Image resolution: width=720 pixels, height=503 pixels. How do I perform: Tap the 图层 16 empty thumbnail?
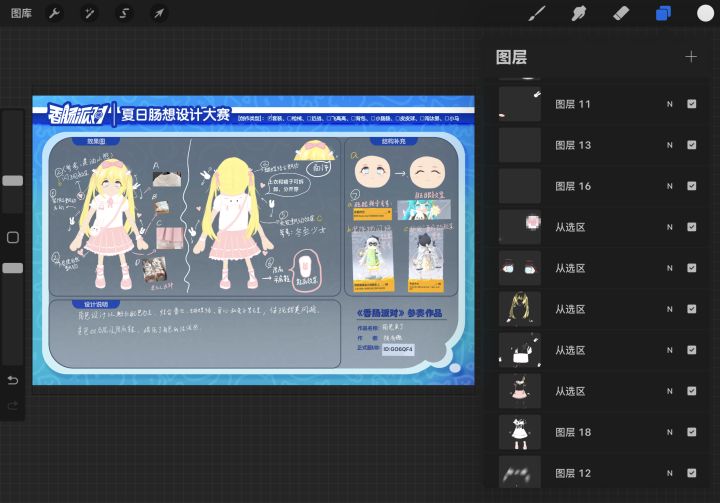pyautogui.click(x=520, y=186)
